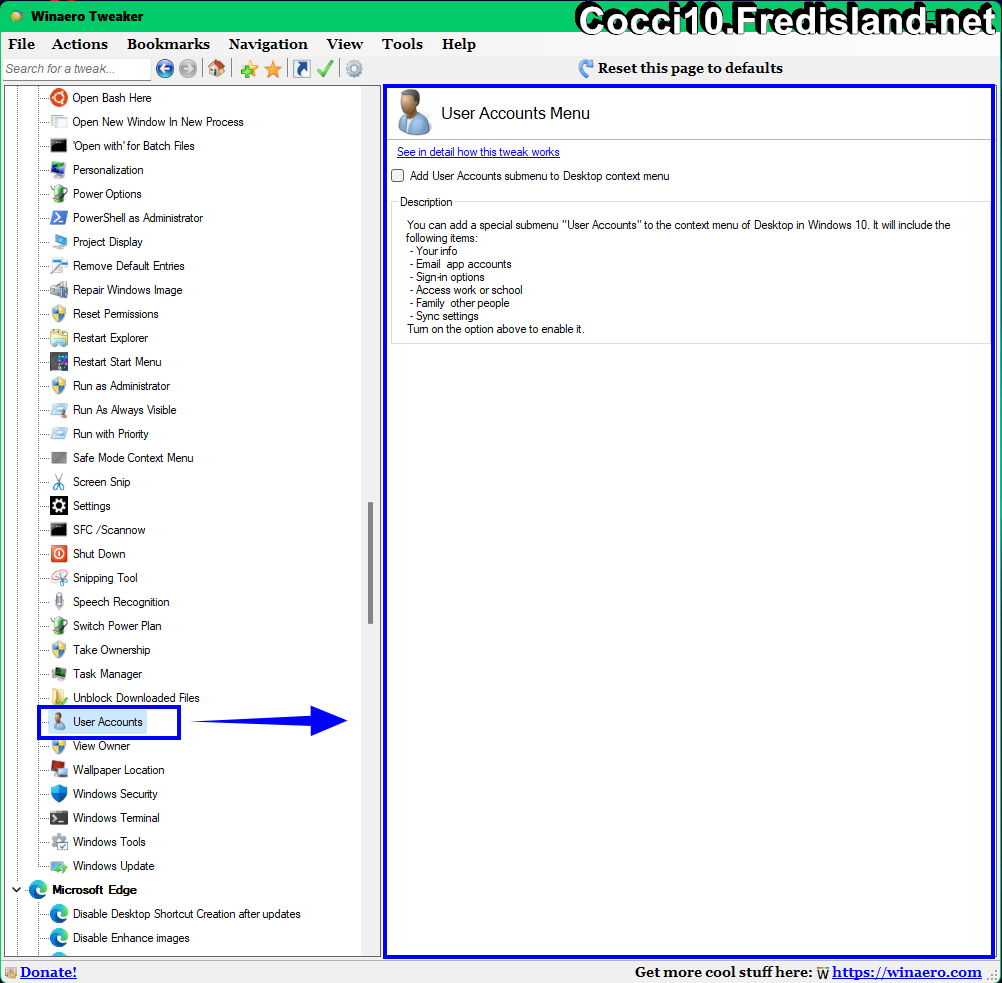
Task: Select Personalization tree item
Action: click(x=108, y=170)
